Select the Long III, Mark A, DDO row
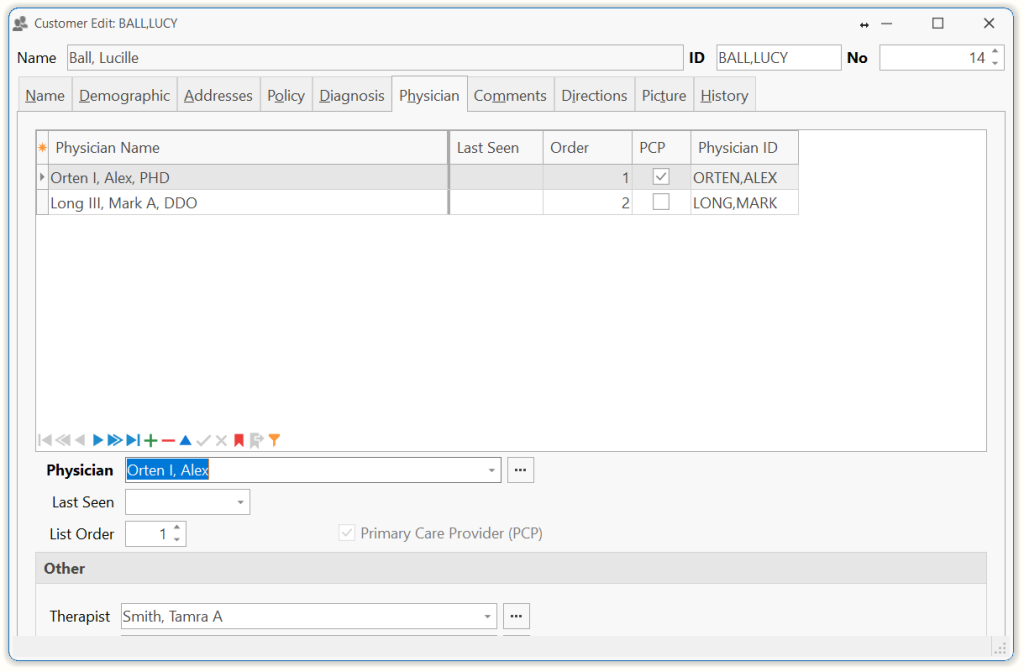 coord(240,203)
